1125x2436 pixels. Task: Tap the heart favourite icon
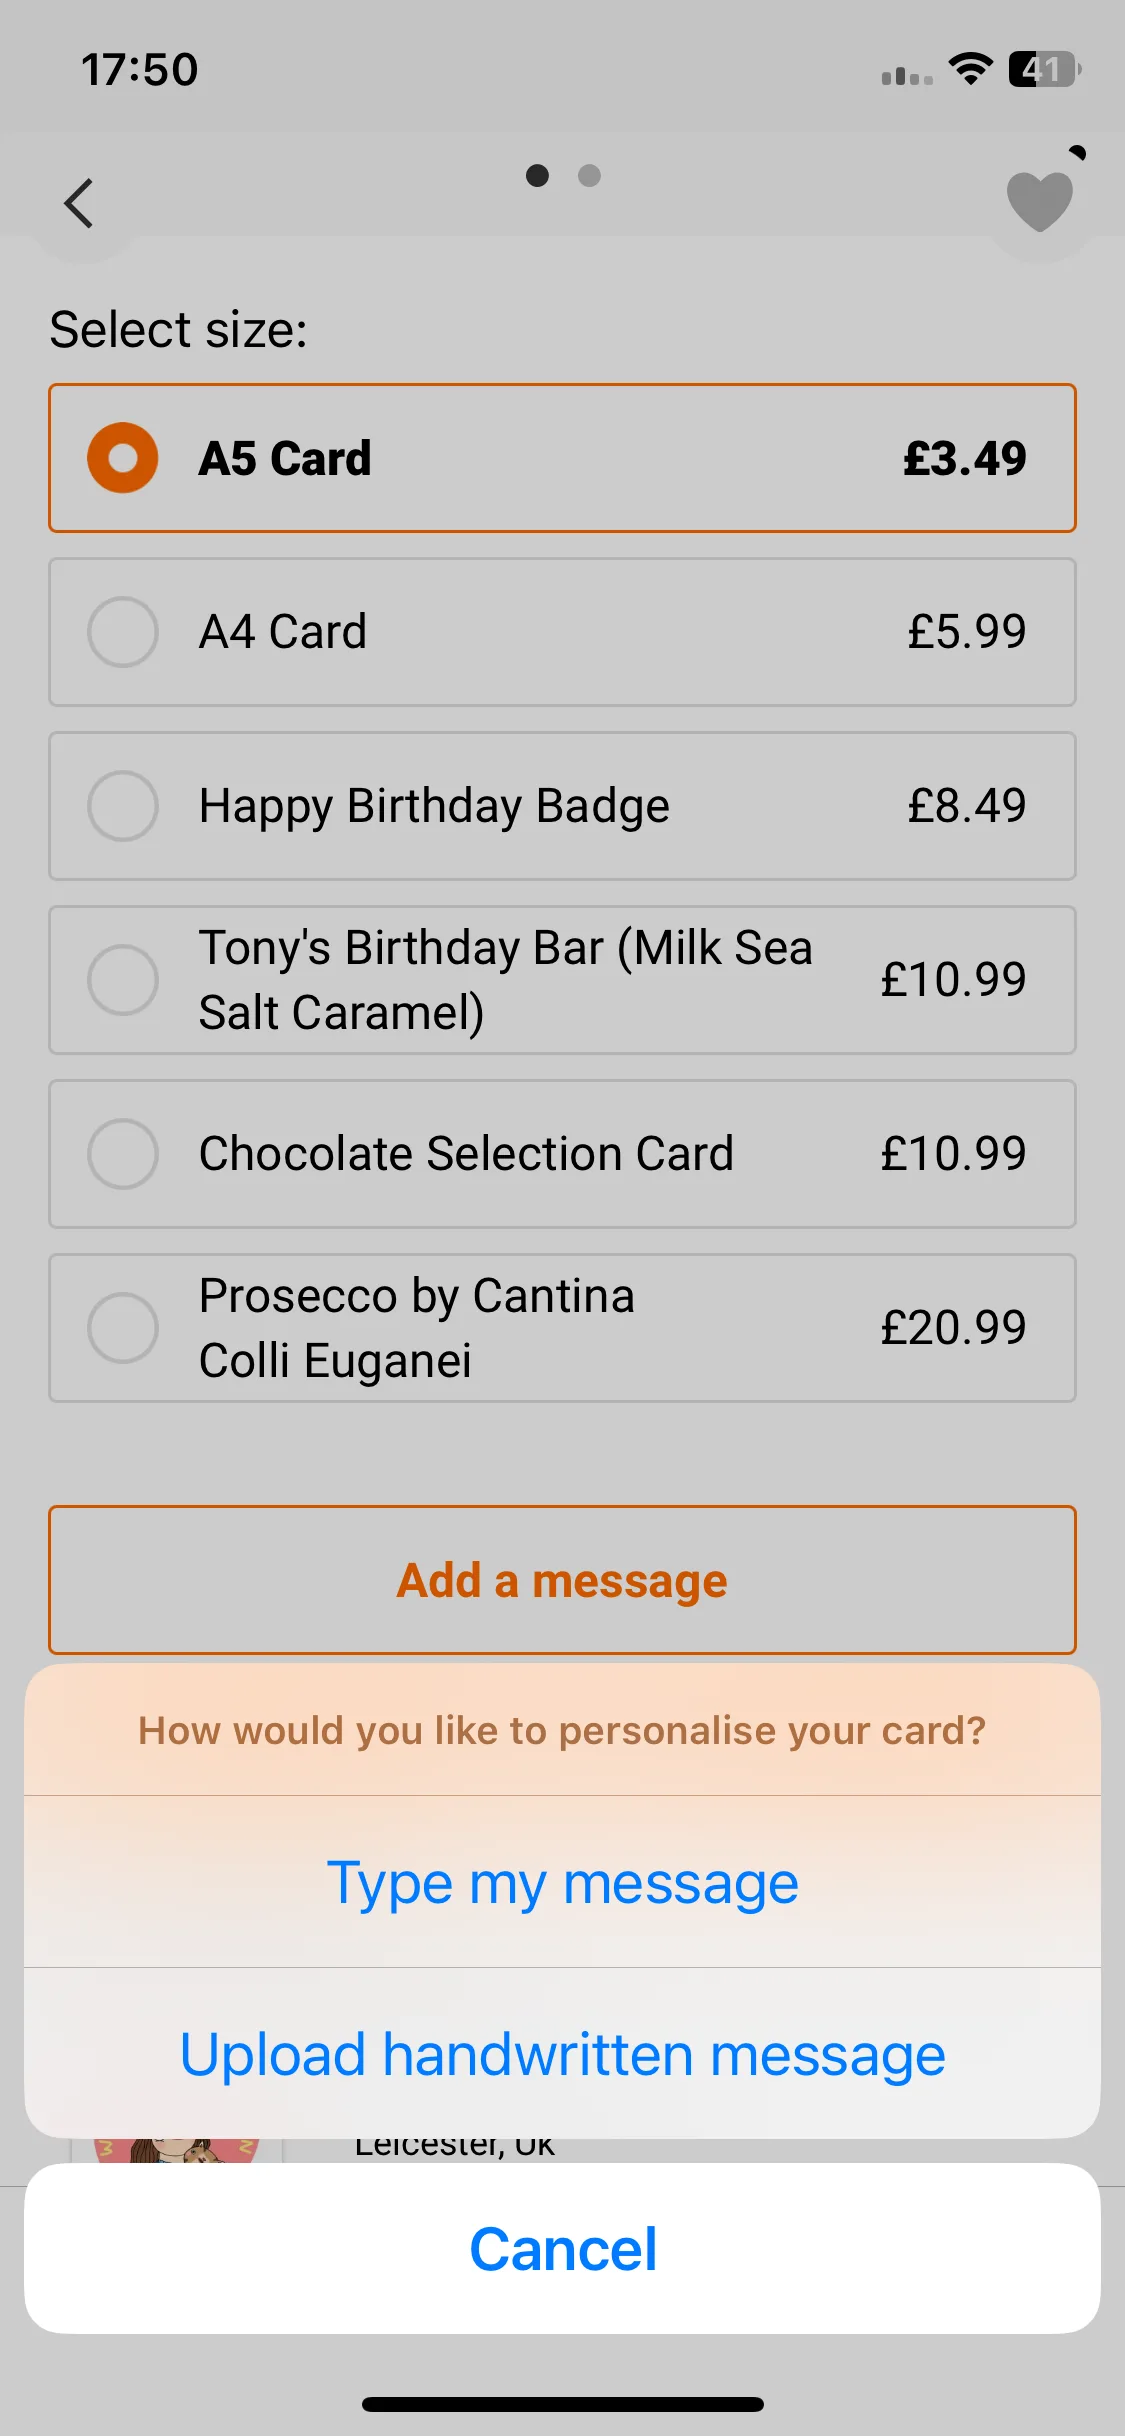(1040, 201)
